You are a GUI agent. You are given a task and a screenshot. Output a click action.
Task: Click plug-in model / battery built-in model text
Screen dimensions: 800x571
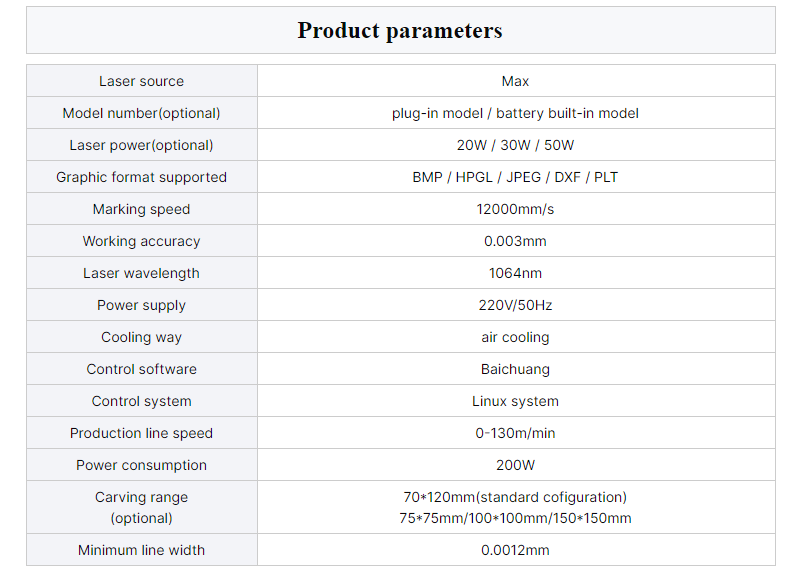[515, 113]
